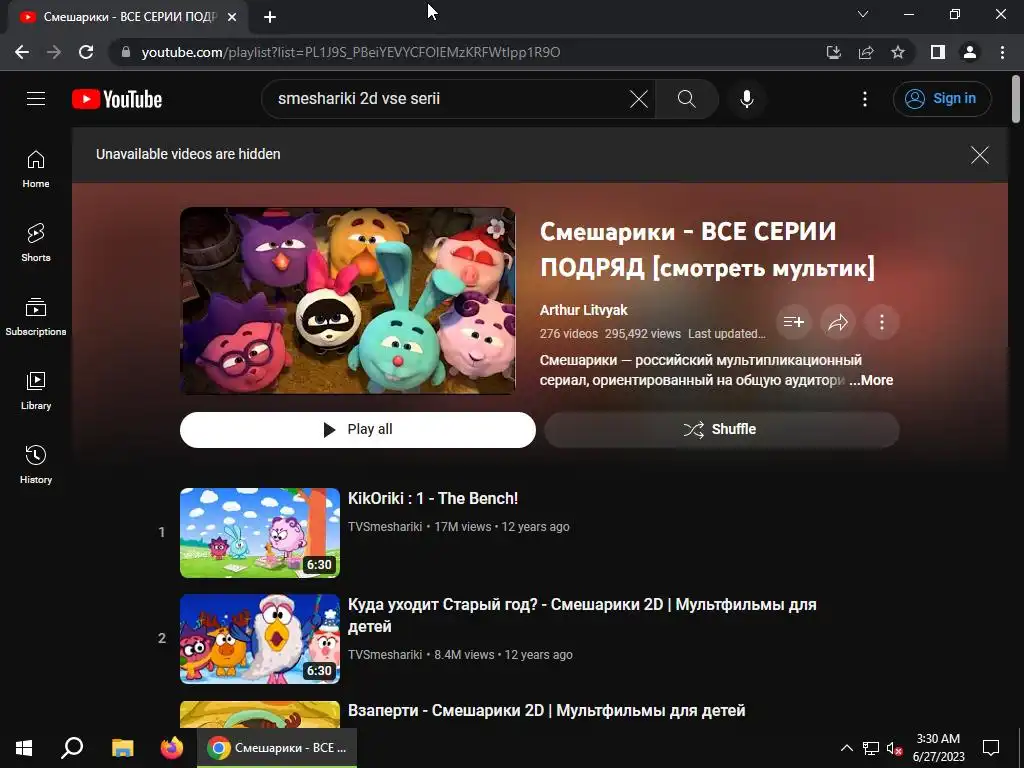Viewport: 1024px width, 768px height.
Task: Open the notification center icon
Action: tap(991, 748)
